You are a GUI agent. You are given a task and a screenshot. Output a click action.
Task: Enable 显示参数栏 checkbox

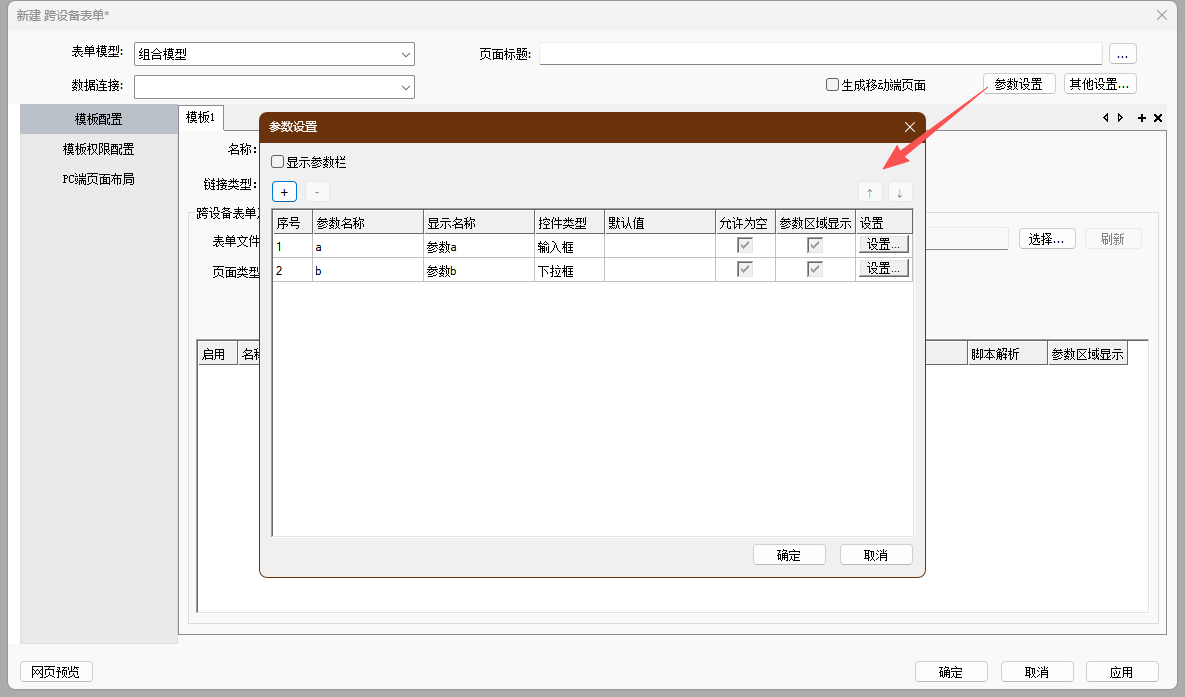coord(278,162)
